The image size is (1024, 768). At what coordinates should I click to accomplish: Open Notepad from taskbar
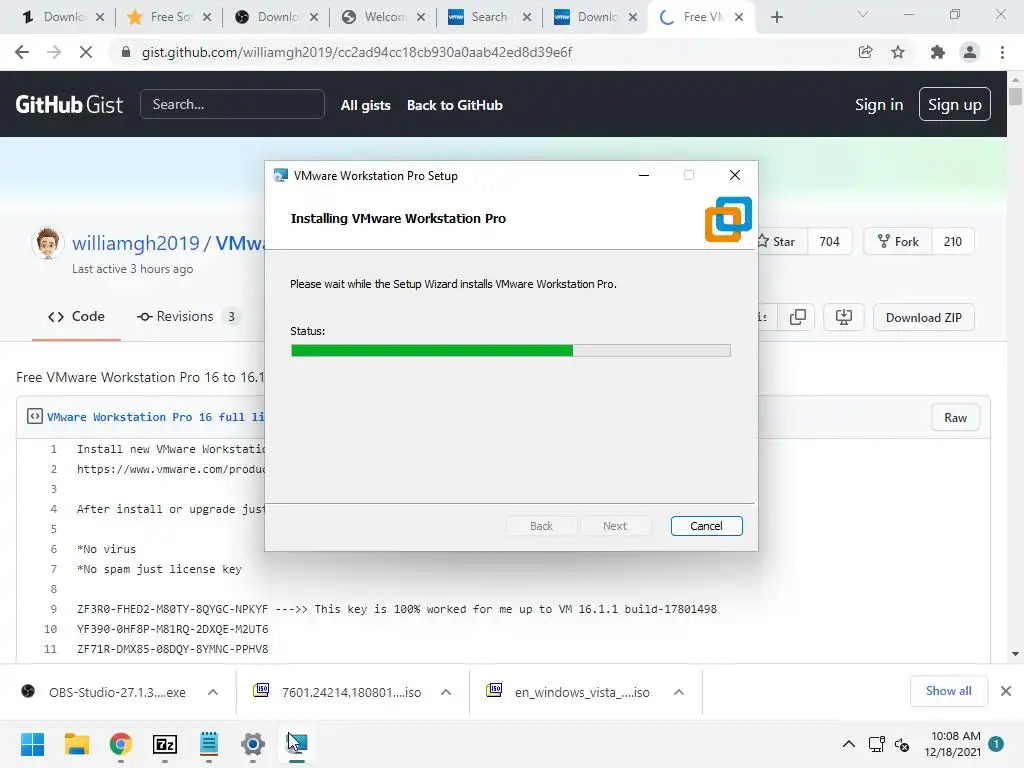coord(209,744)
